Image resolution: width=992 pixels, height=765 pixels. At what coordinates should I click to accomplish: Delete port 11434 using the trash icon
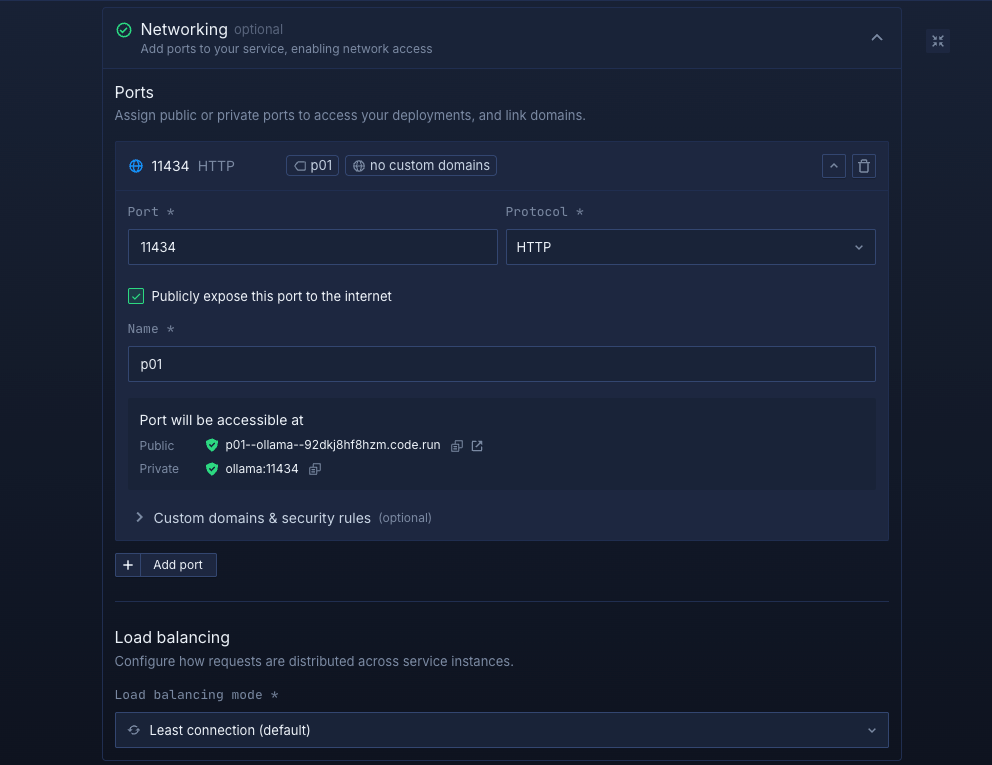pyautogui.click(x=864, y=166)
